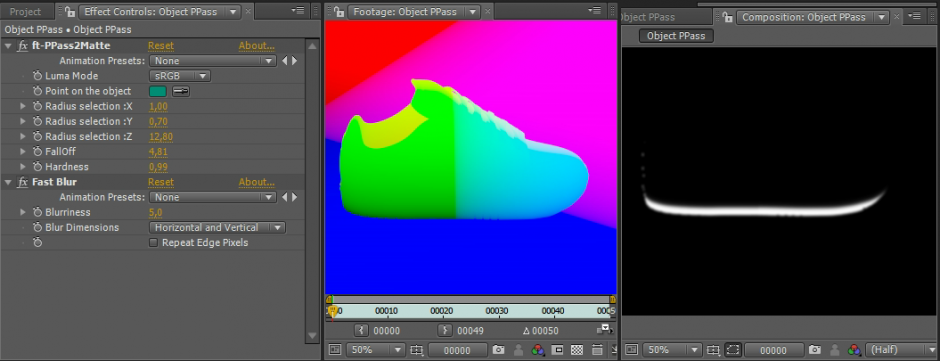The height and width of the screenshot is (361, 940).
Task: Toggle the ft-PPass2Matte fx effect switch
Action: (x=22, y=46)
